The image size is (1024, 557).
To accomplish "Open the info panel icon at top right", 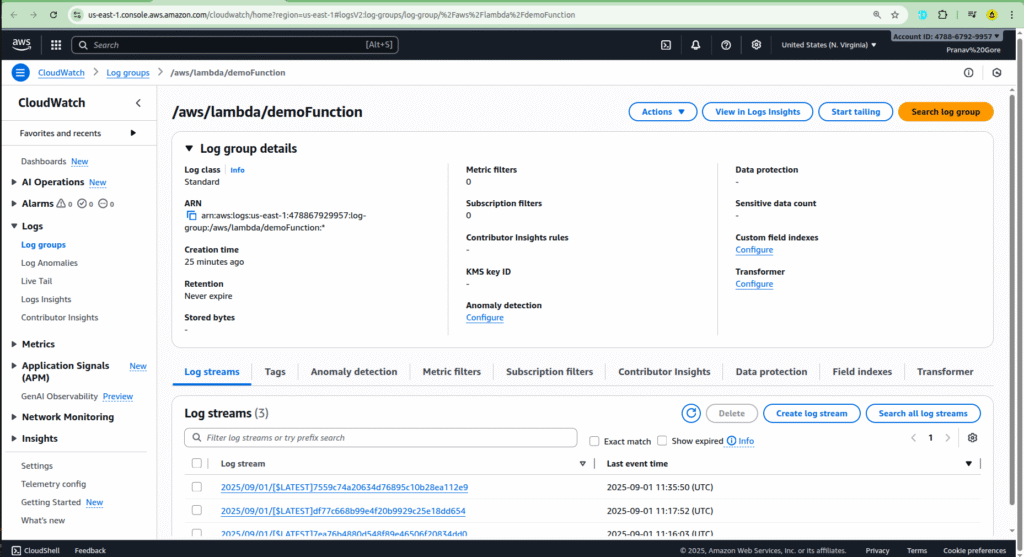I will click(x=968, y=72).
